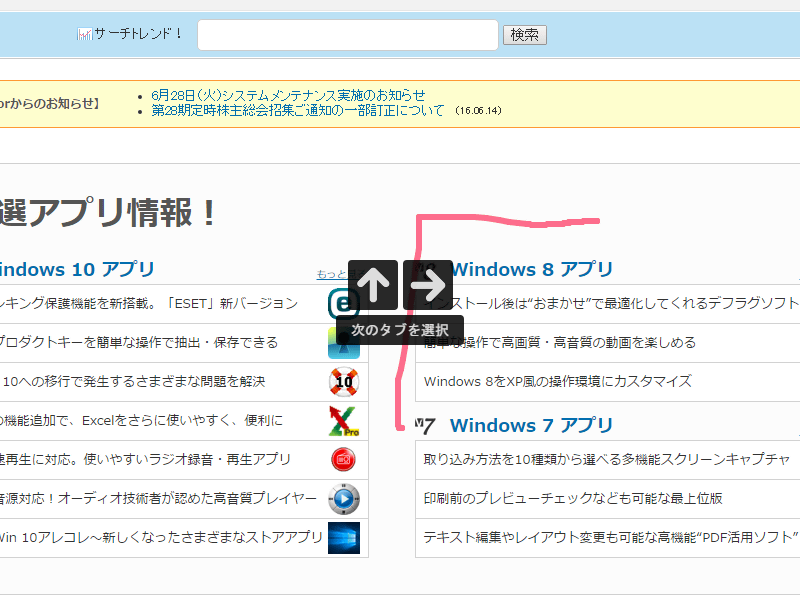Open the PDF活用ソフト article link

click(611, 537)
